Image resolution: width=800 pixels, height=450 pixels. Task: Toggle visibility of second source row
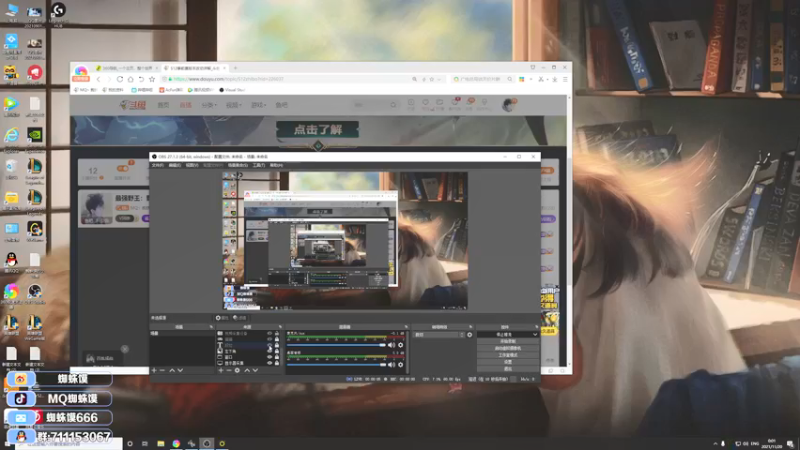tap(270, 339)
